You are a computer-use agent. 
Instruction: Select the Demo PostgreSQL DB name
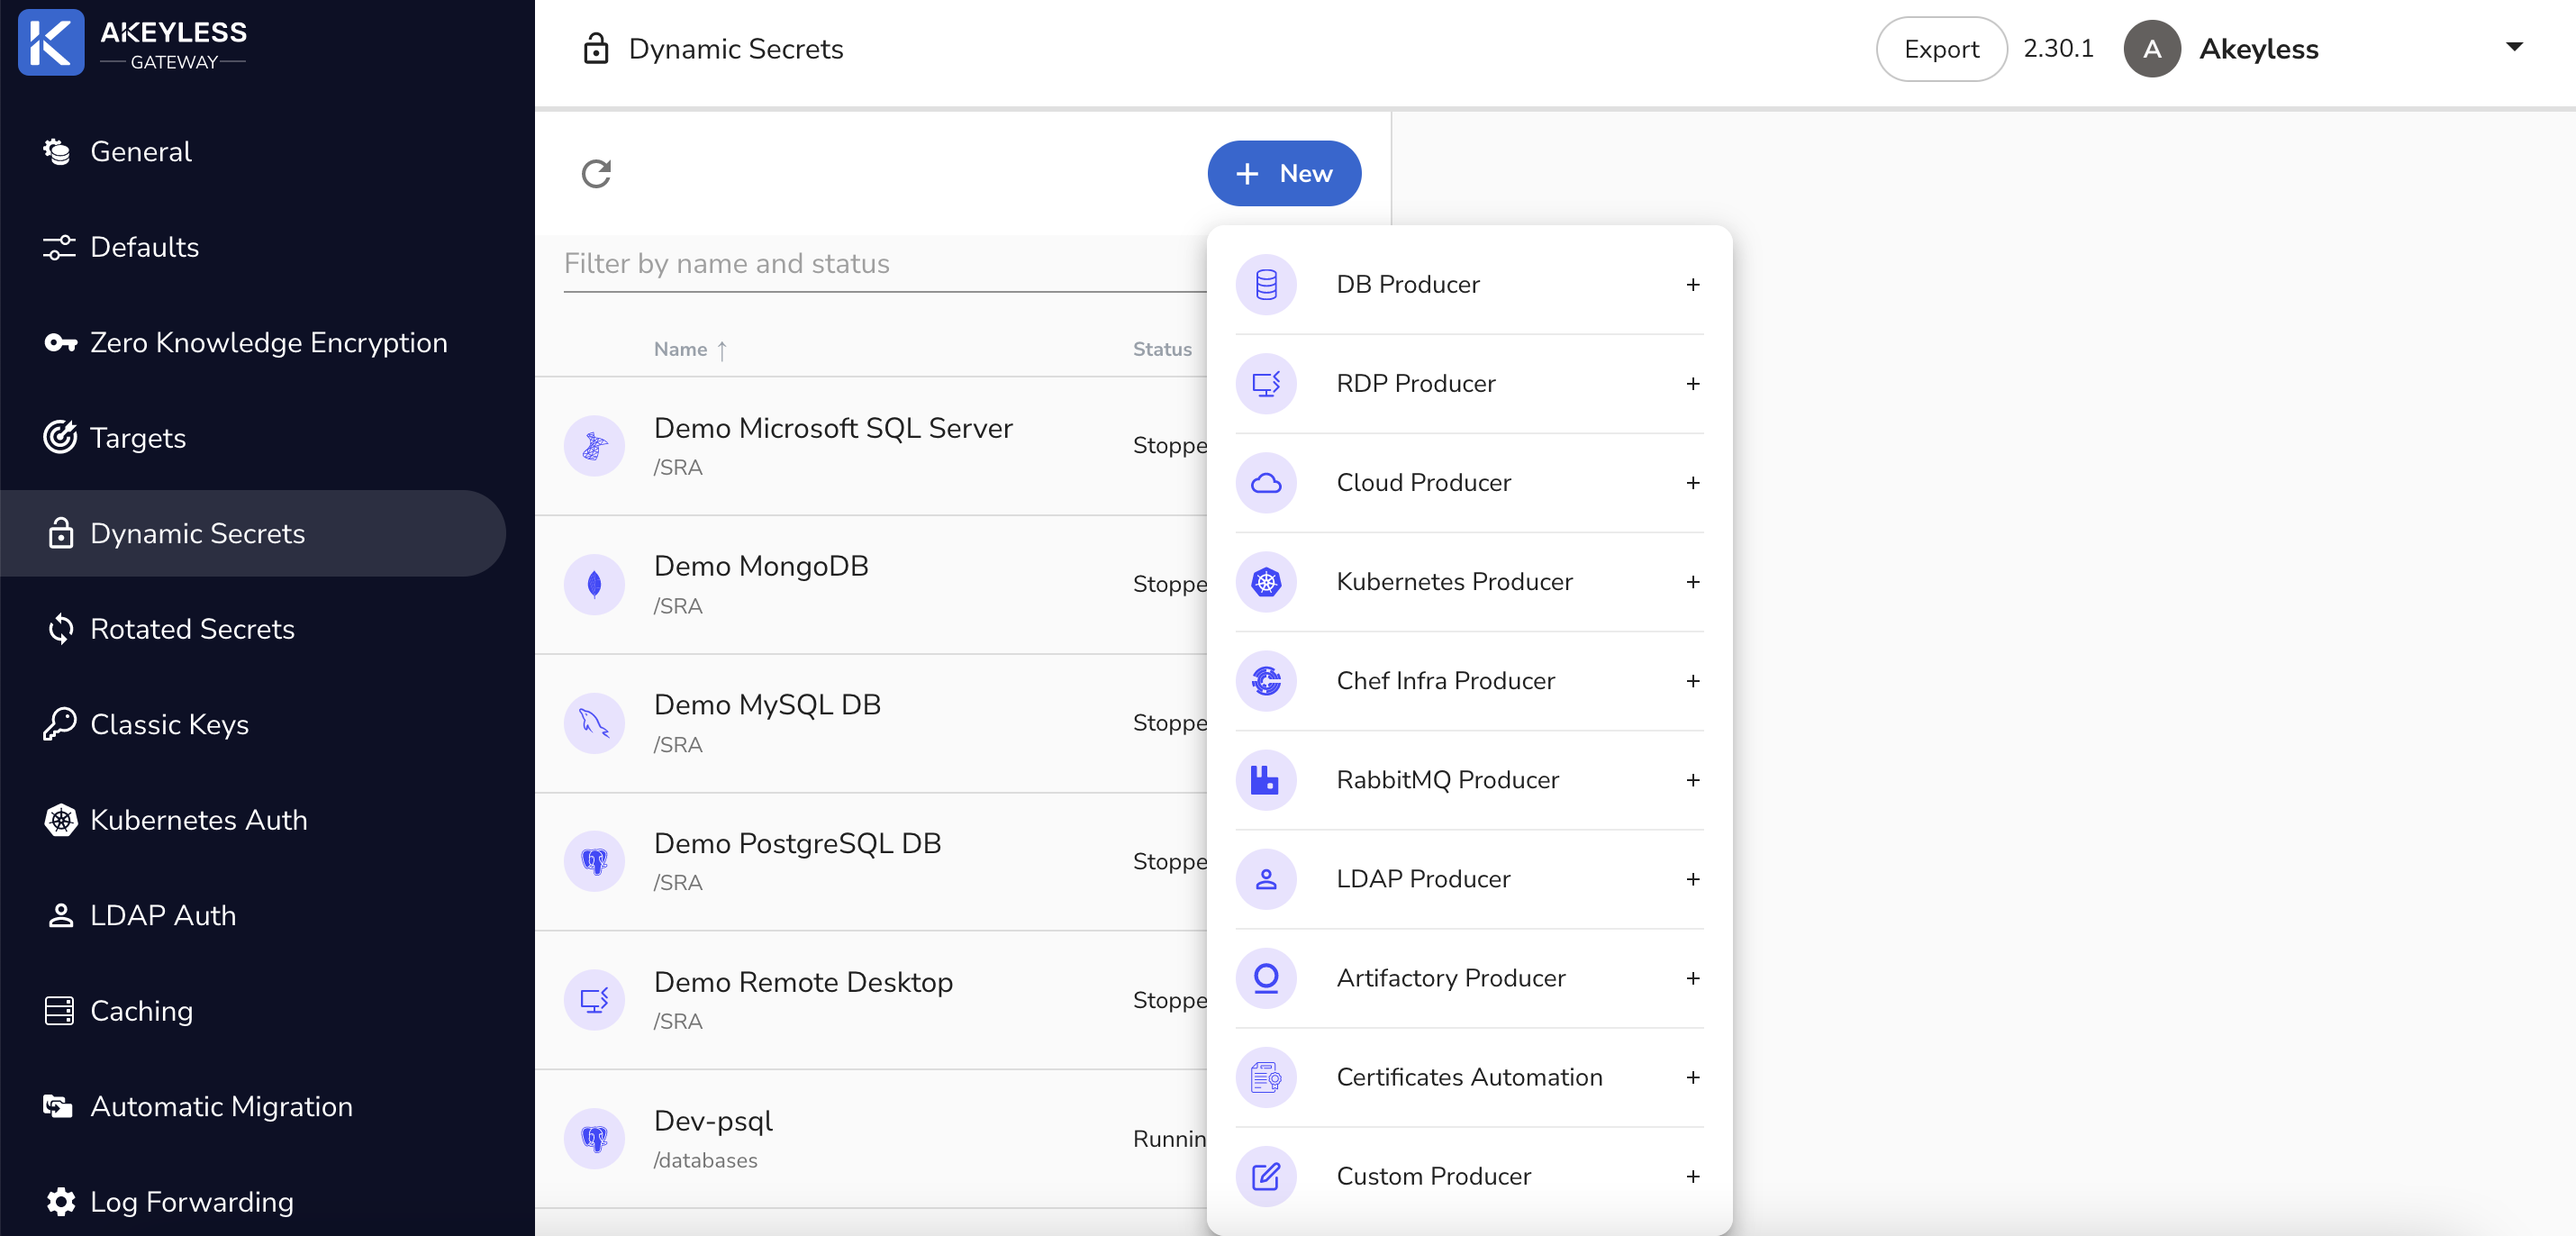[x=797, y=843]
